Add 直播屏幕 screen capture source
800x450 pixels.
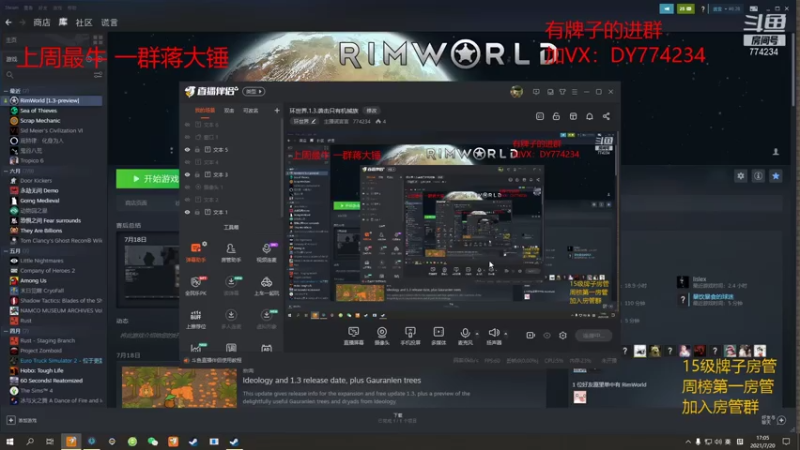(x=354, y=336)
